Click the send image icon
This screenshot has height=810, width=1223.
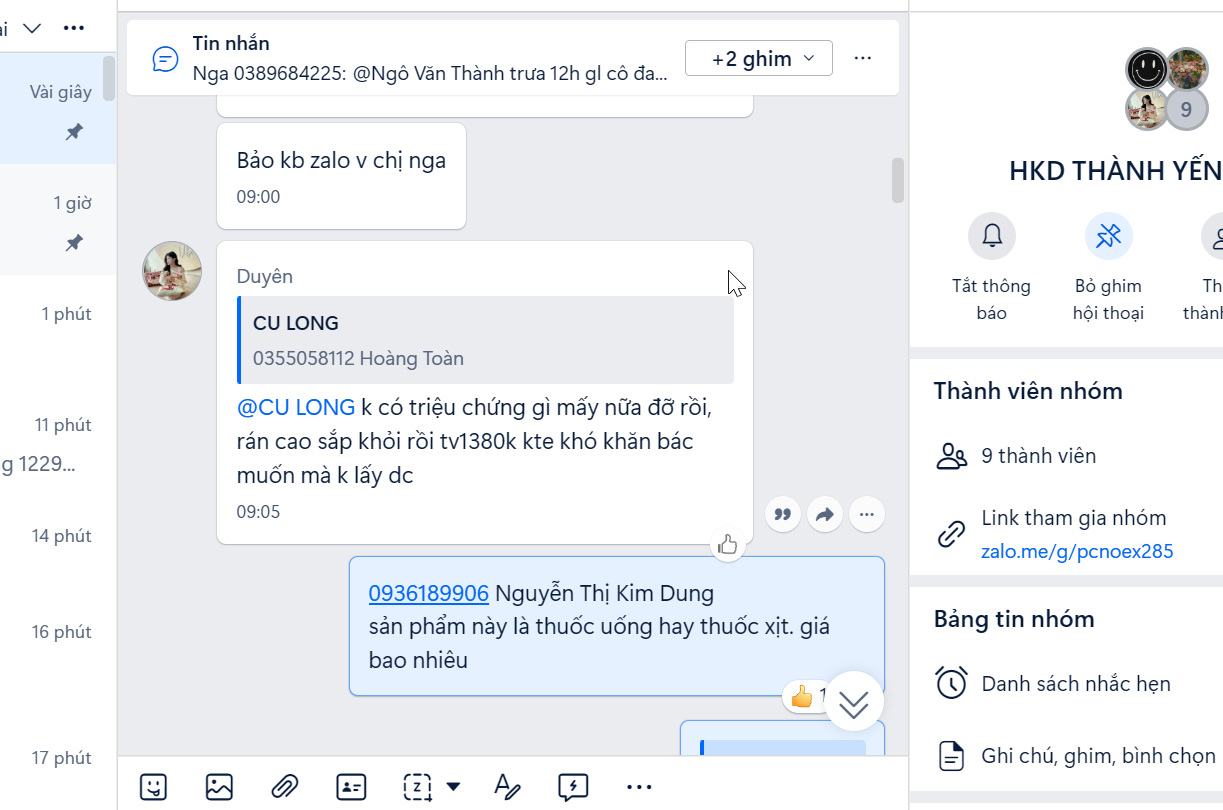pyautogui.click(x=219, y=787)
